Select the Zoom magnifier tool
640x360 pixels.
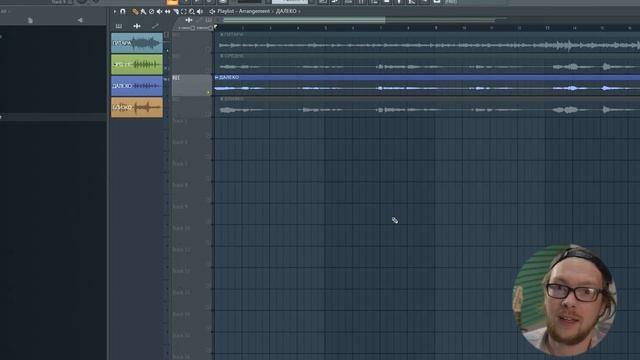pyautogui.click(x=192, y=11)
